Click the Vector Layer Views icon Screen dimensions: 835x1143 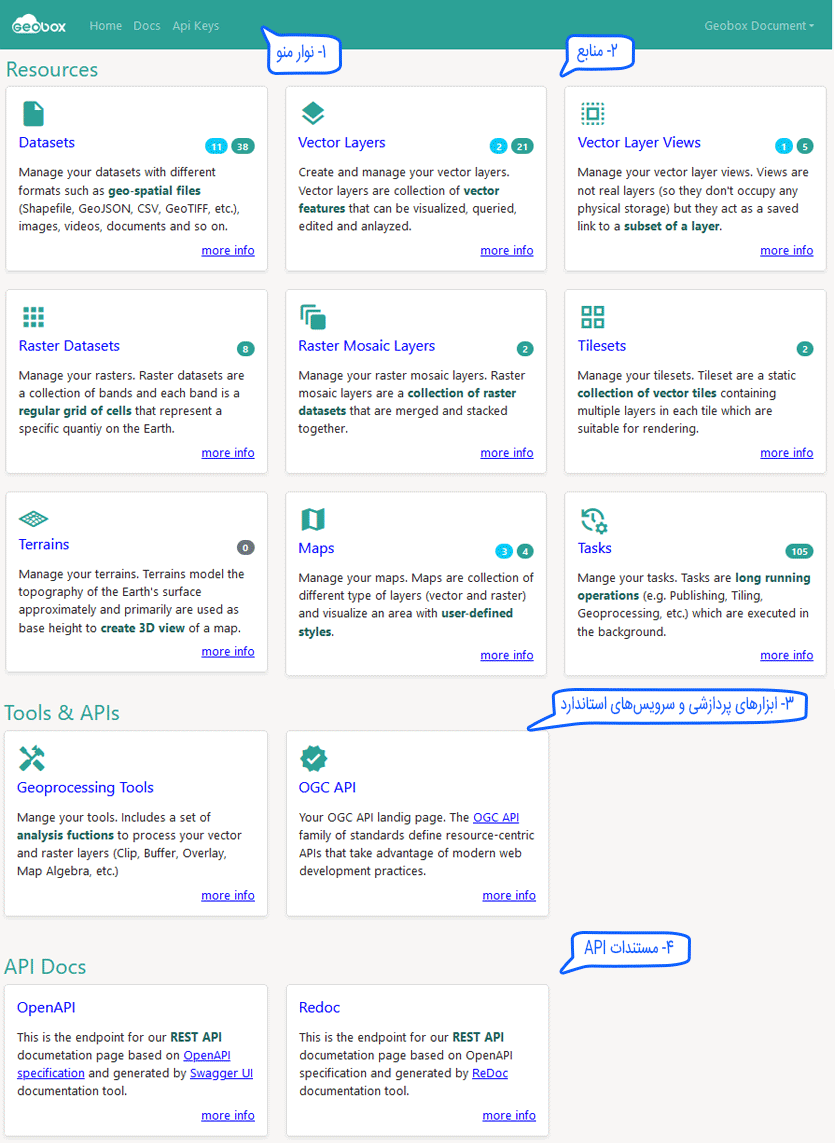click(592, 113)
